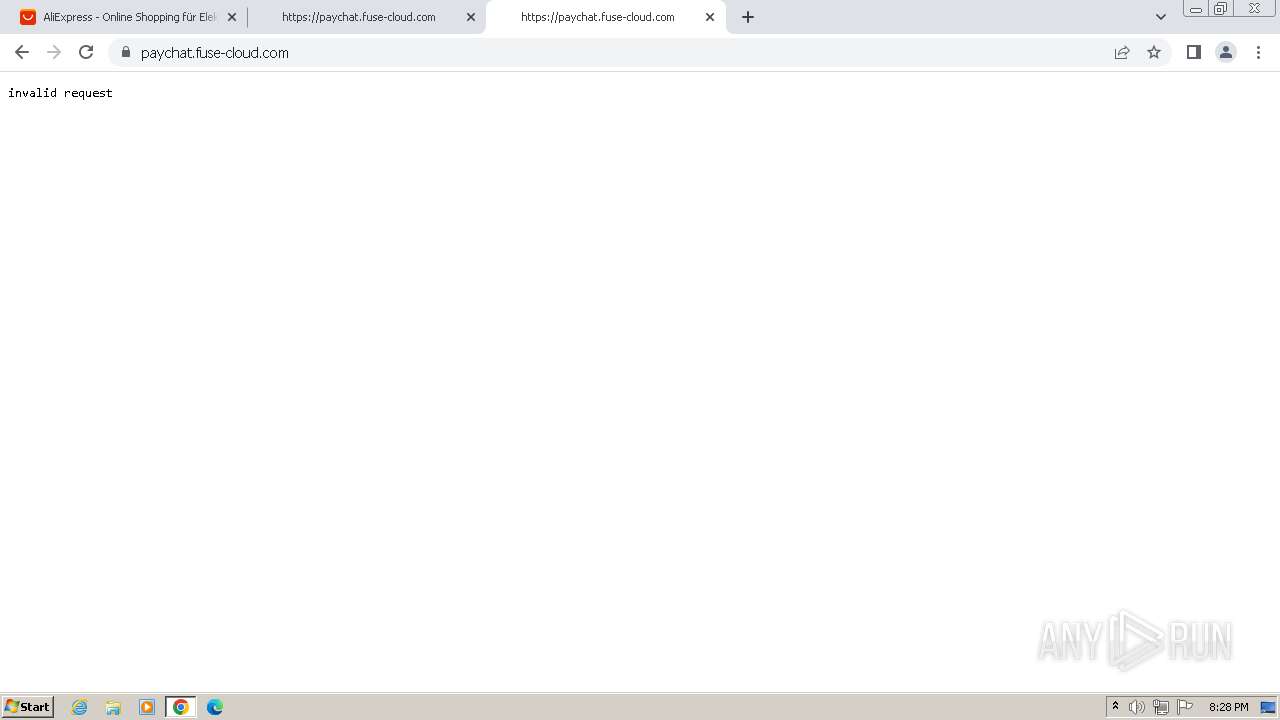Minimize the Chrome window
The height and width of the screenshot is (720, 1280).
(1195, 9)
